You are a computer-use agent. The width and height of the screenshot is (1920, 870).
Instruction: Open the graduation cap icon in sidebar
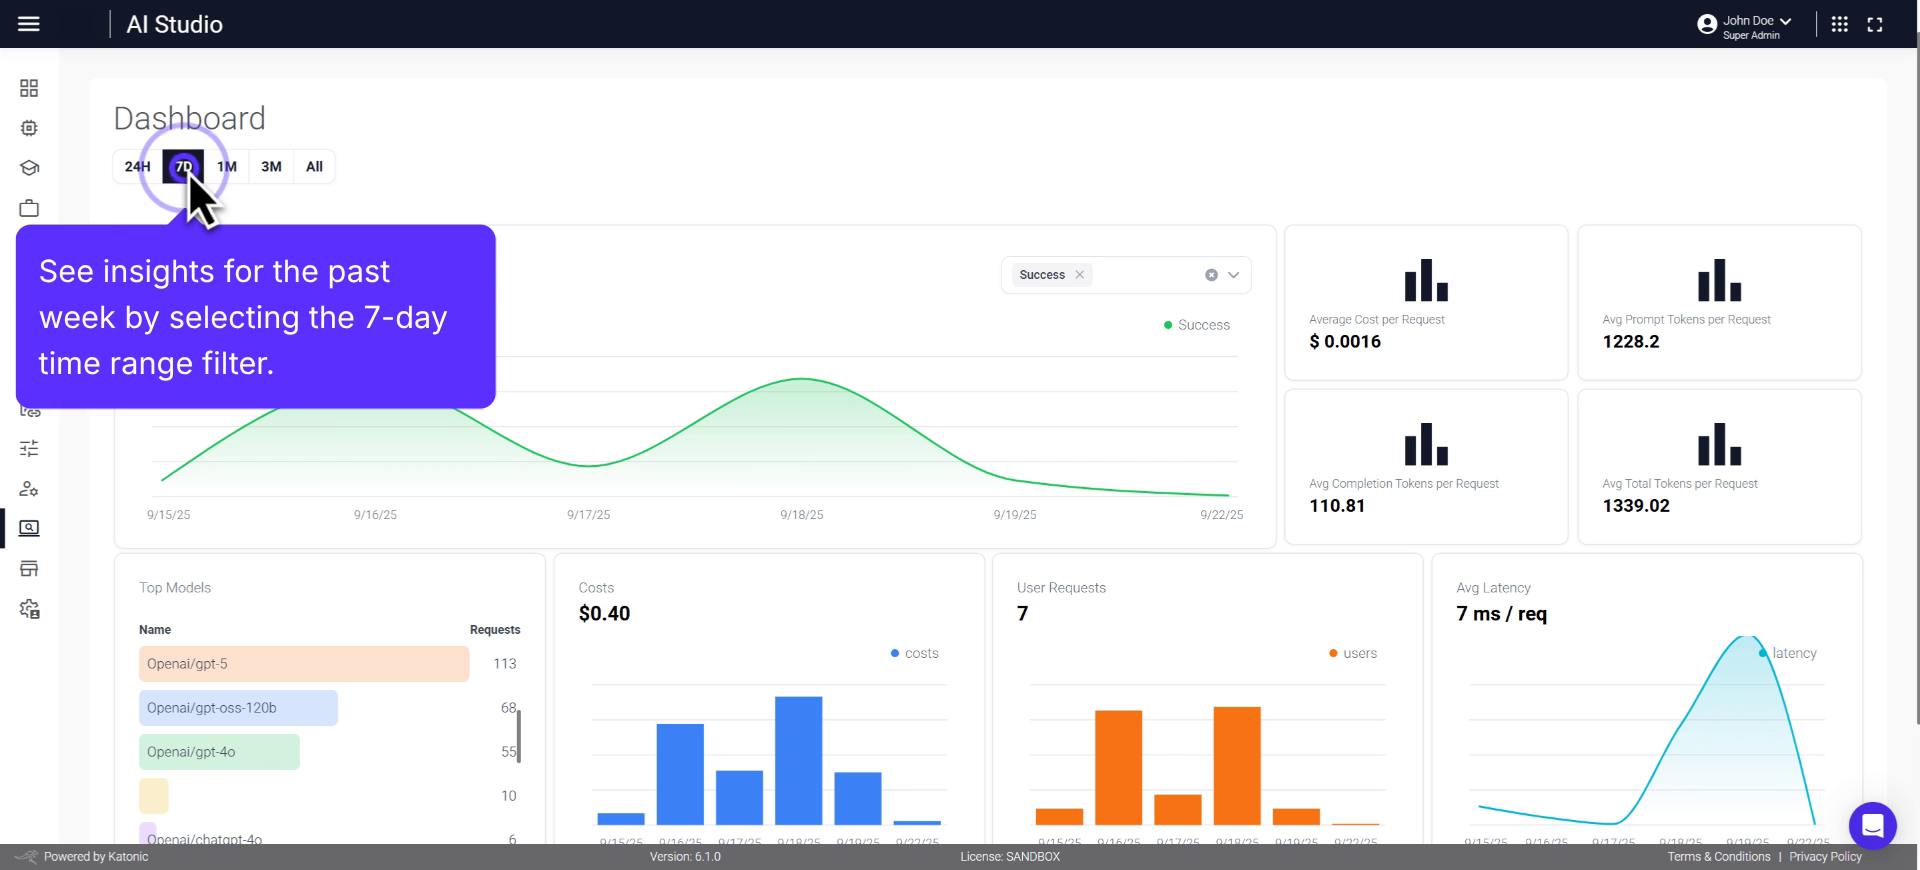[29, 168]
